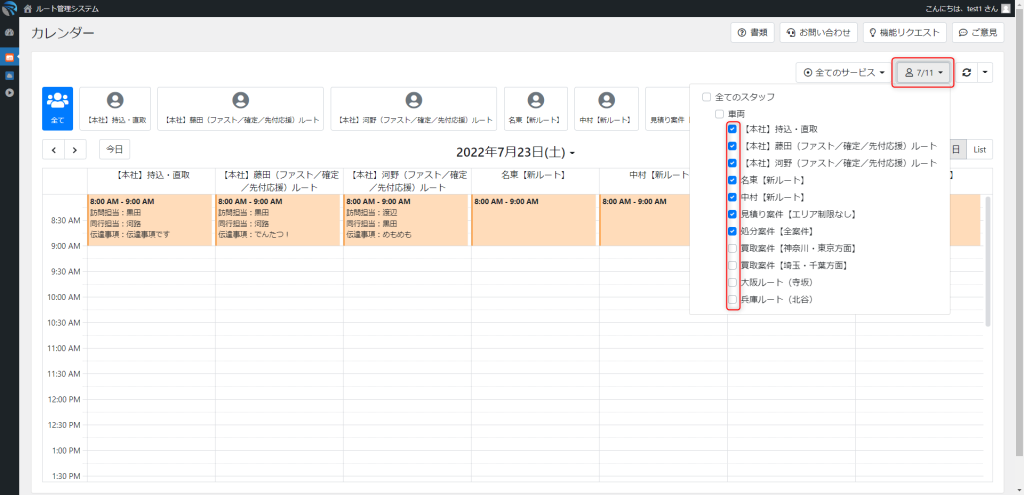Open お問い合わせ contact button

(818, 33)
